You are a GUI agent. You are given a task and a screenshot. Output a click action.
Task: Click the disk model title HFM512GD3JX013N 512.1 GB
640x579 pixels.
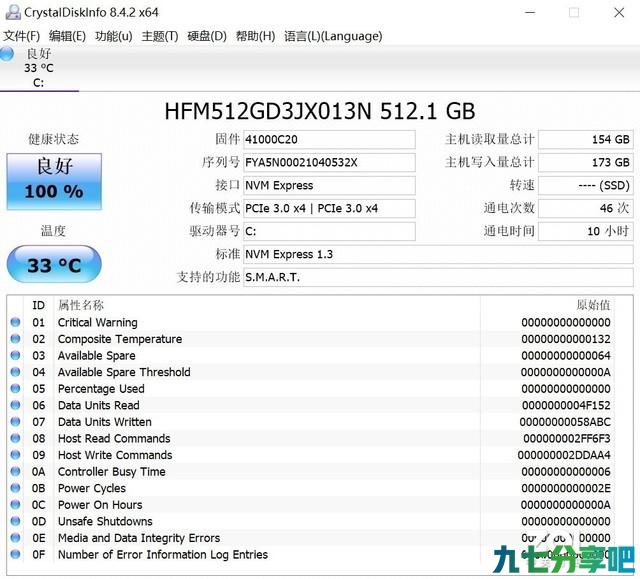[320, 111]
